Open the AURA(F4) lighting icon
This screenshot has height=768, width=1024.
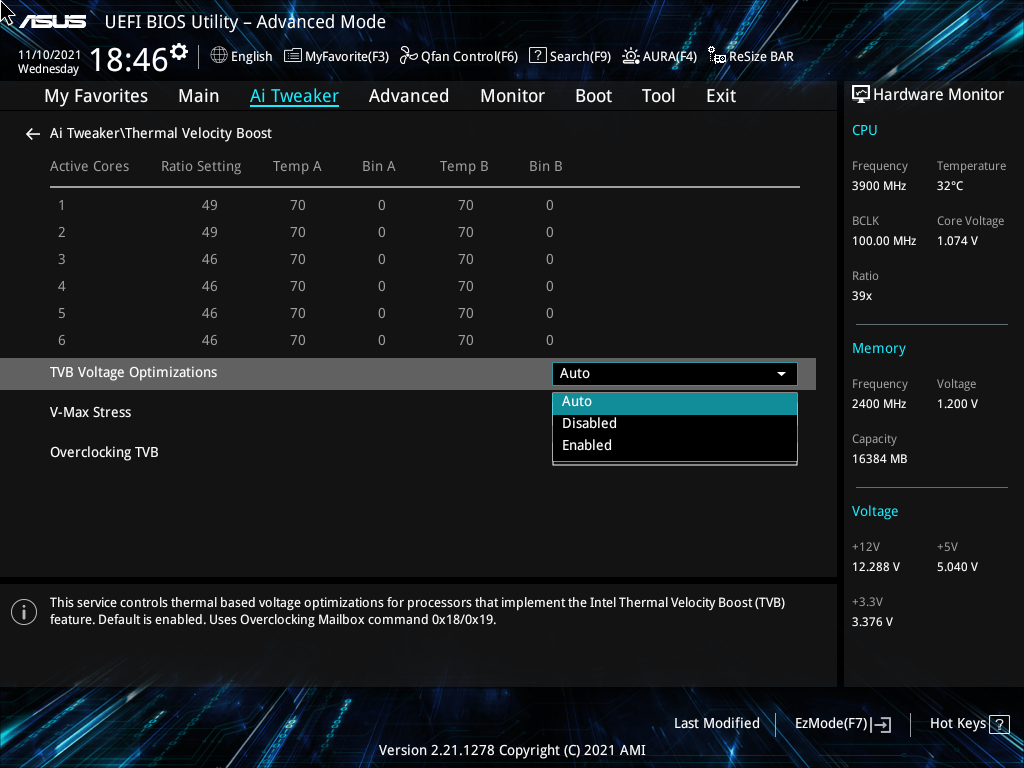[x=630, y=56]
